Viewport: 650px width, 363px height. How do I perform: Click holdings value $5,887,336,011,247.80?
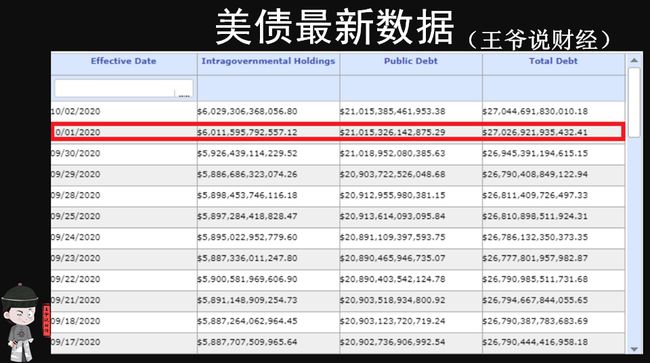247,258
